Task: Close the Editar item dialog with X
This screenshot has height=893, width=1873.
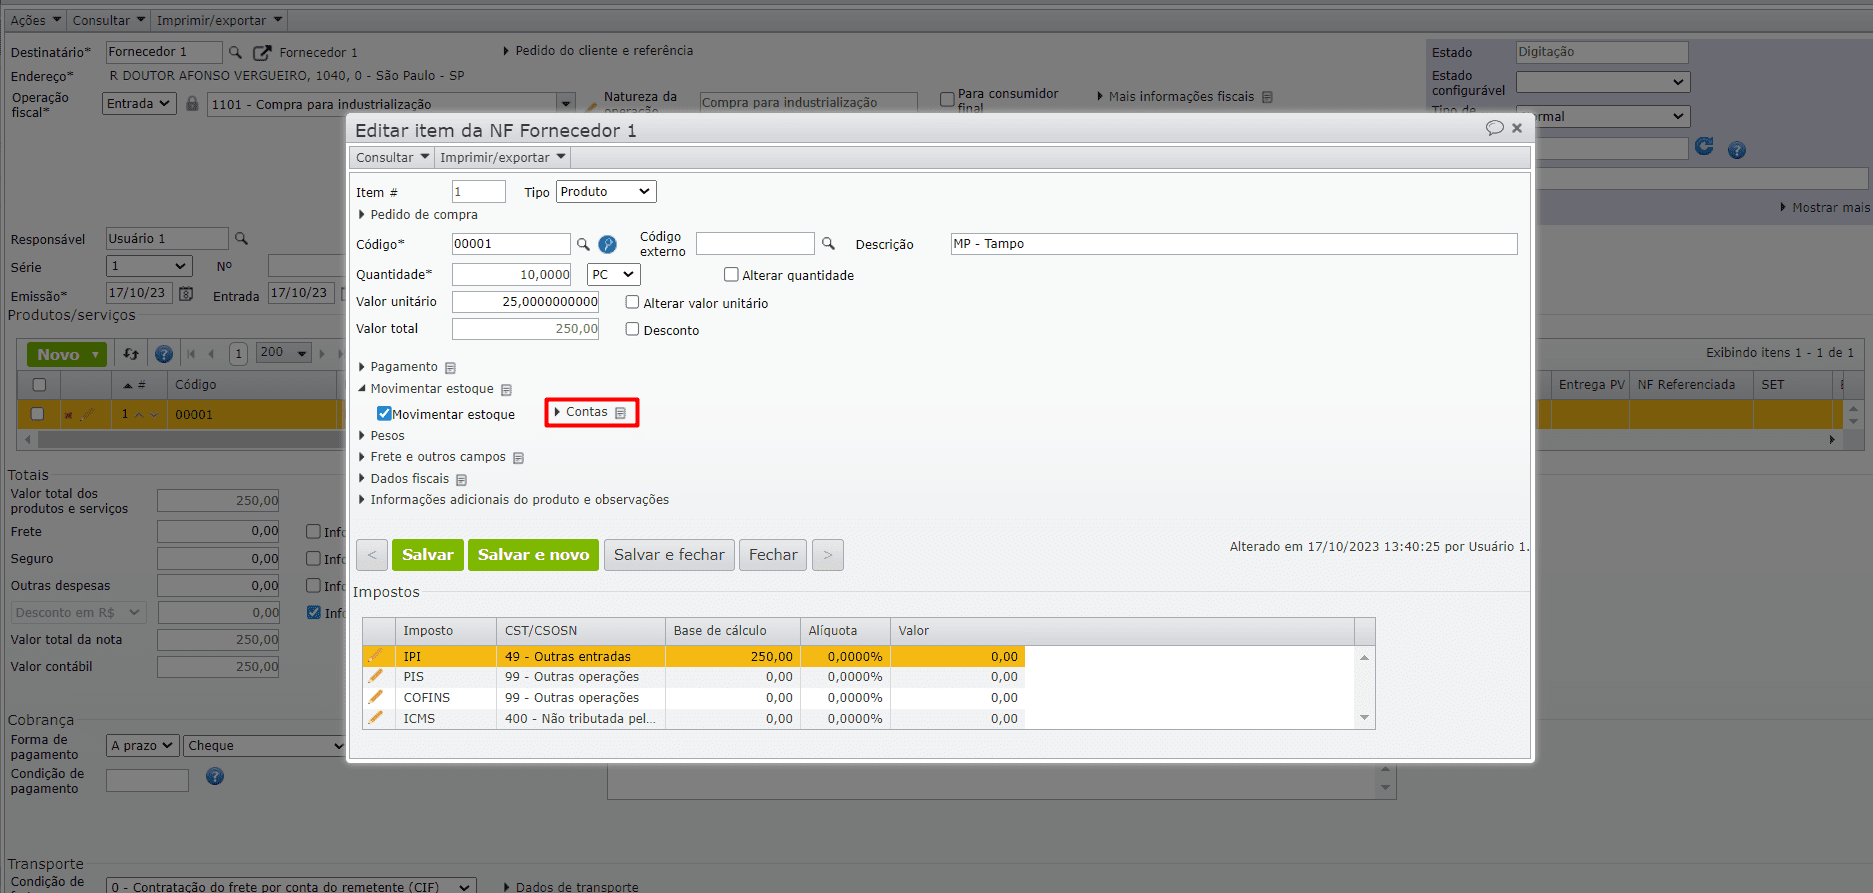Action: click(1517, 128)
